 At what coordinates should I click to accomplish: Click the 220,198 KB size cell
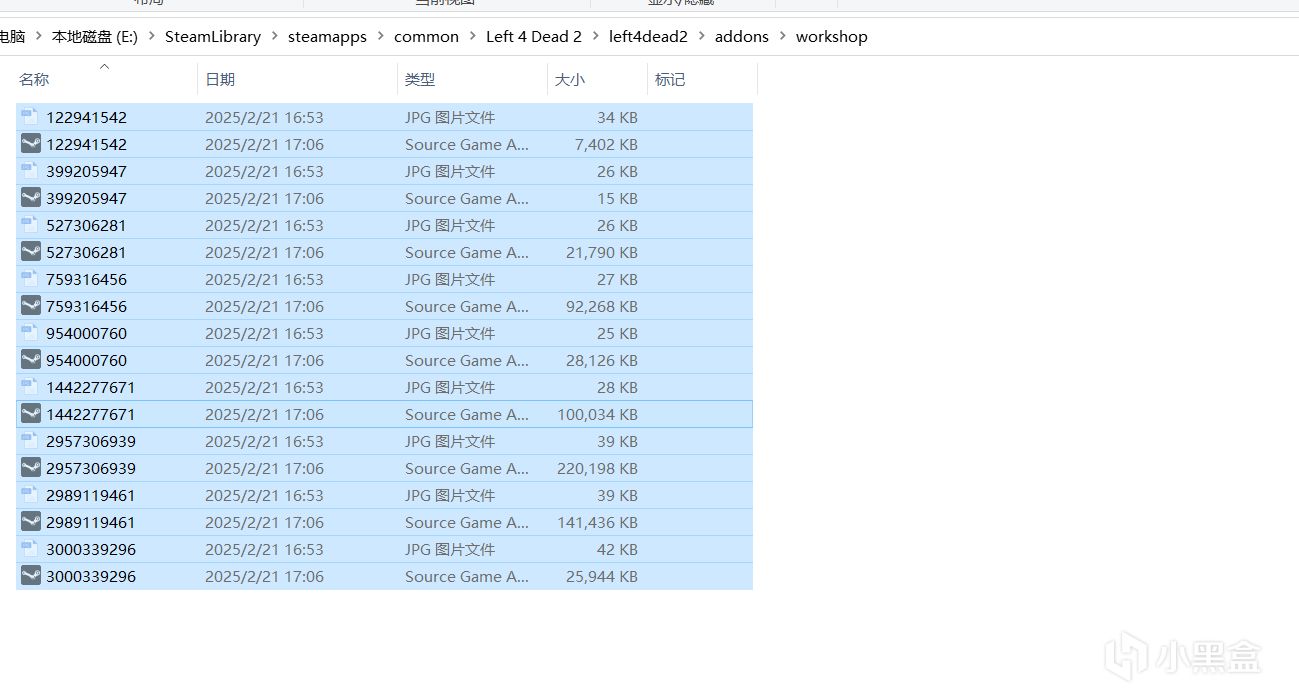(598, 468)
